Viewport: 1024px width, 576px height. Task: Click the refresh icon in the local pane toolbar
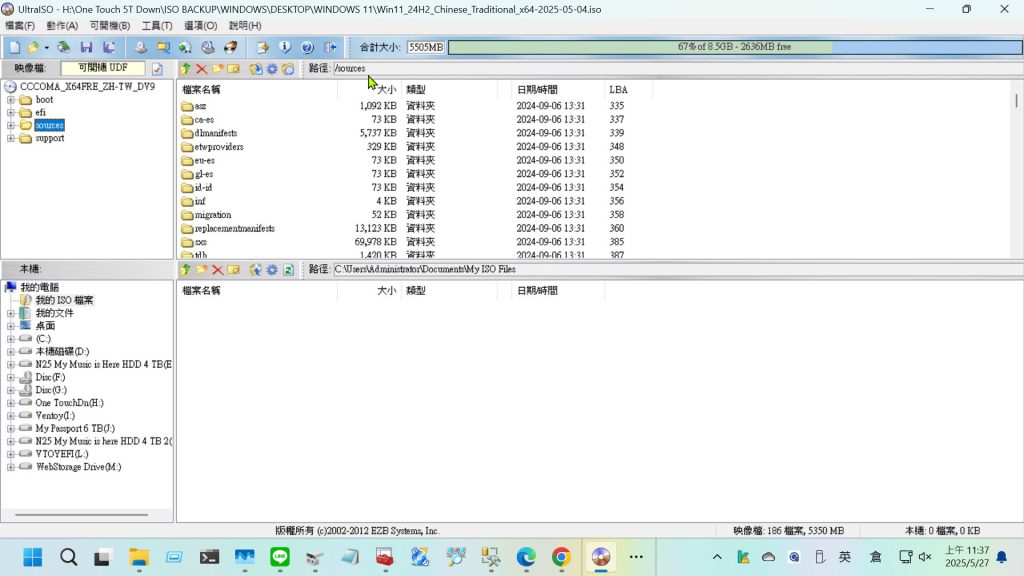click(x=288, y=270)
